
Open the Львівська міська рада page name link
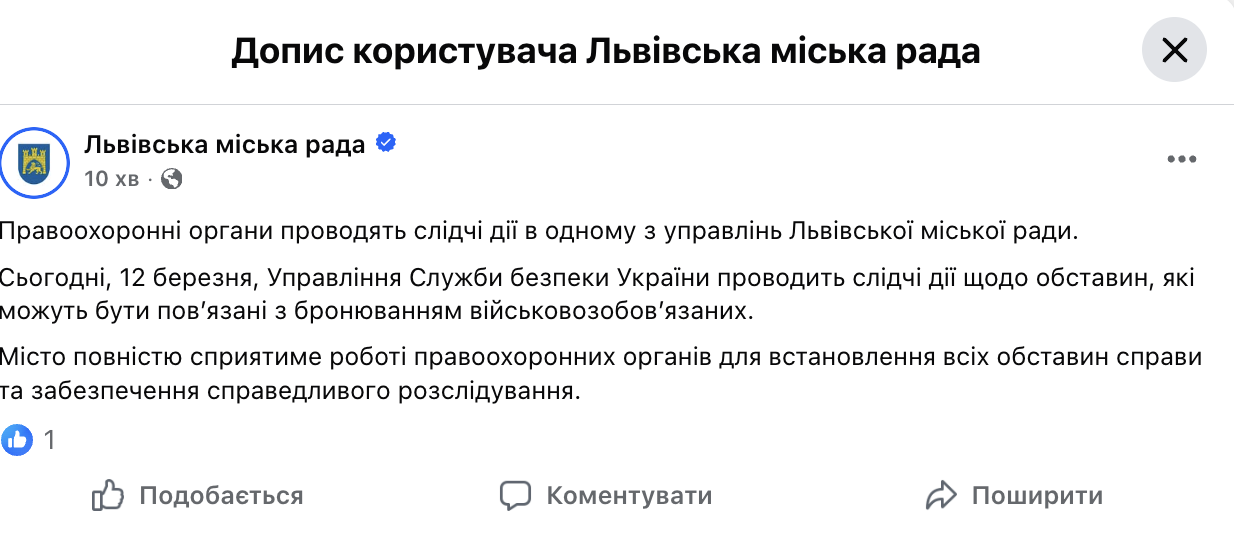tap(225, 145)
